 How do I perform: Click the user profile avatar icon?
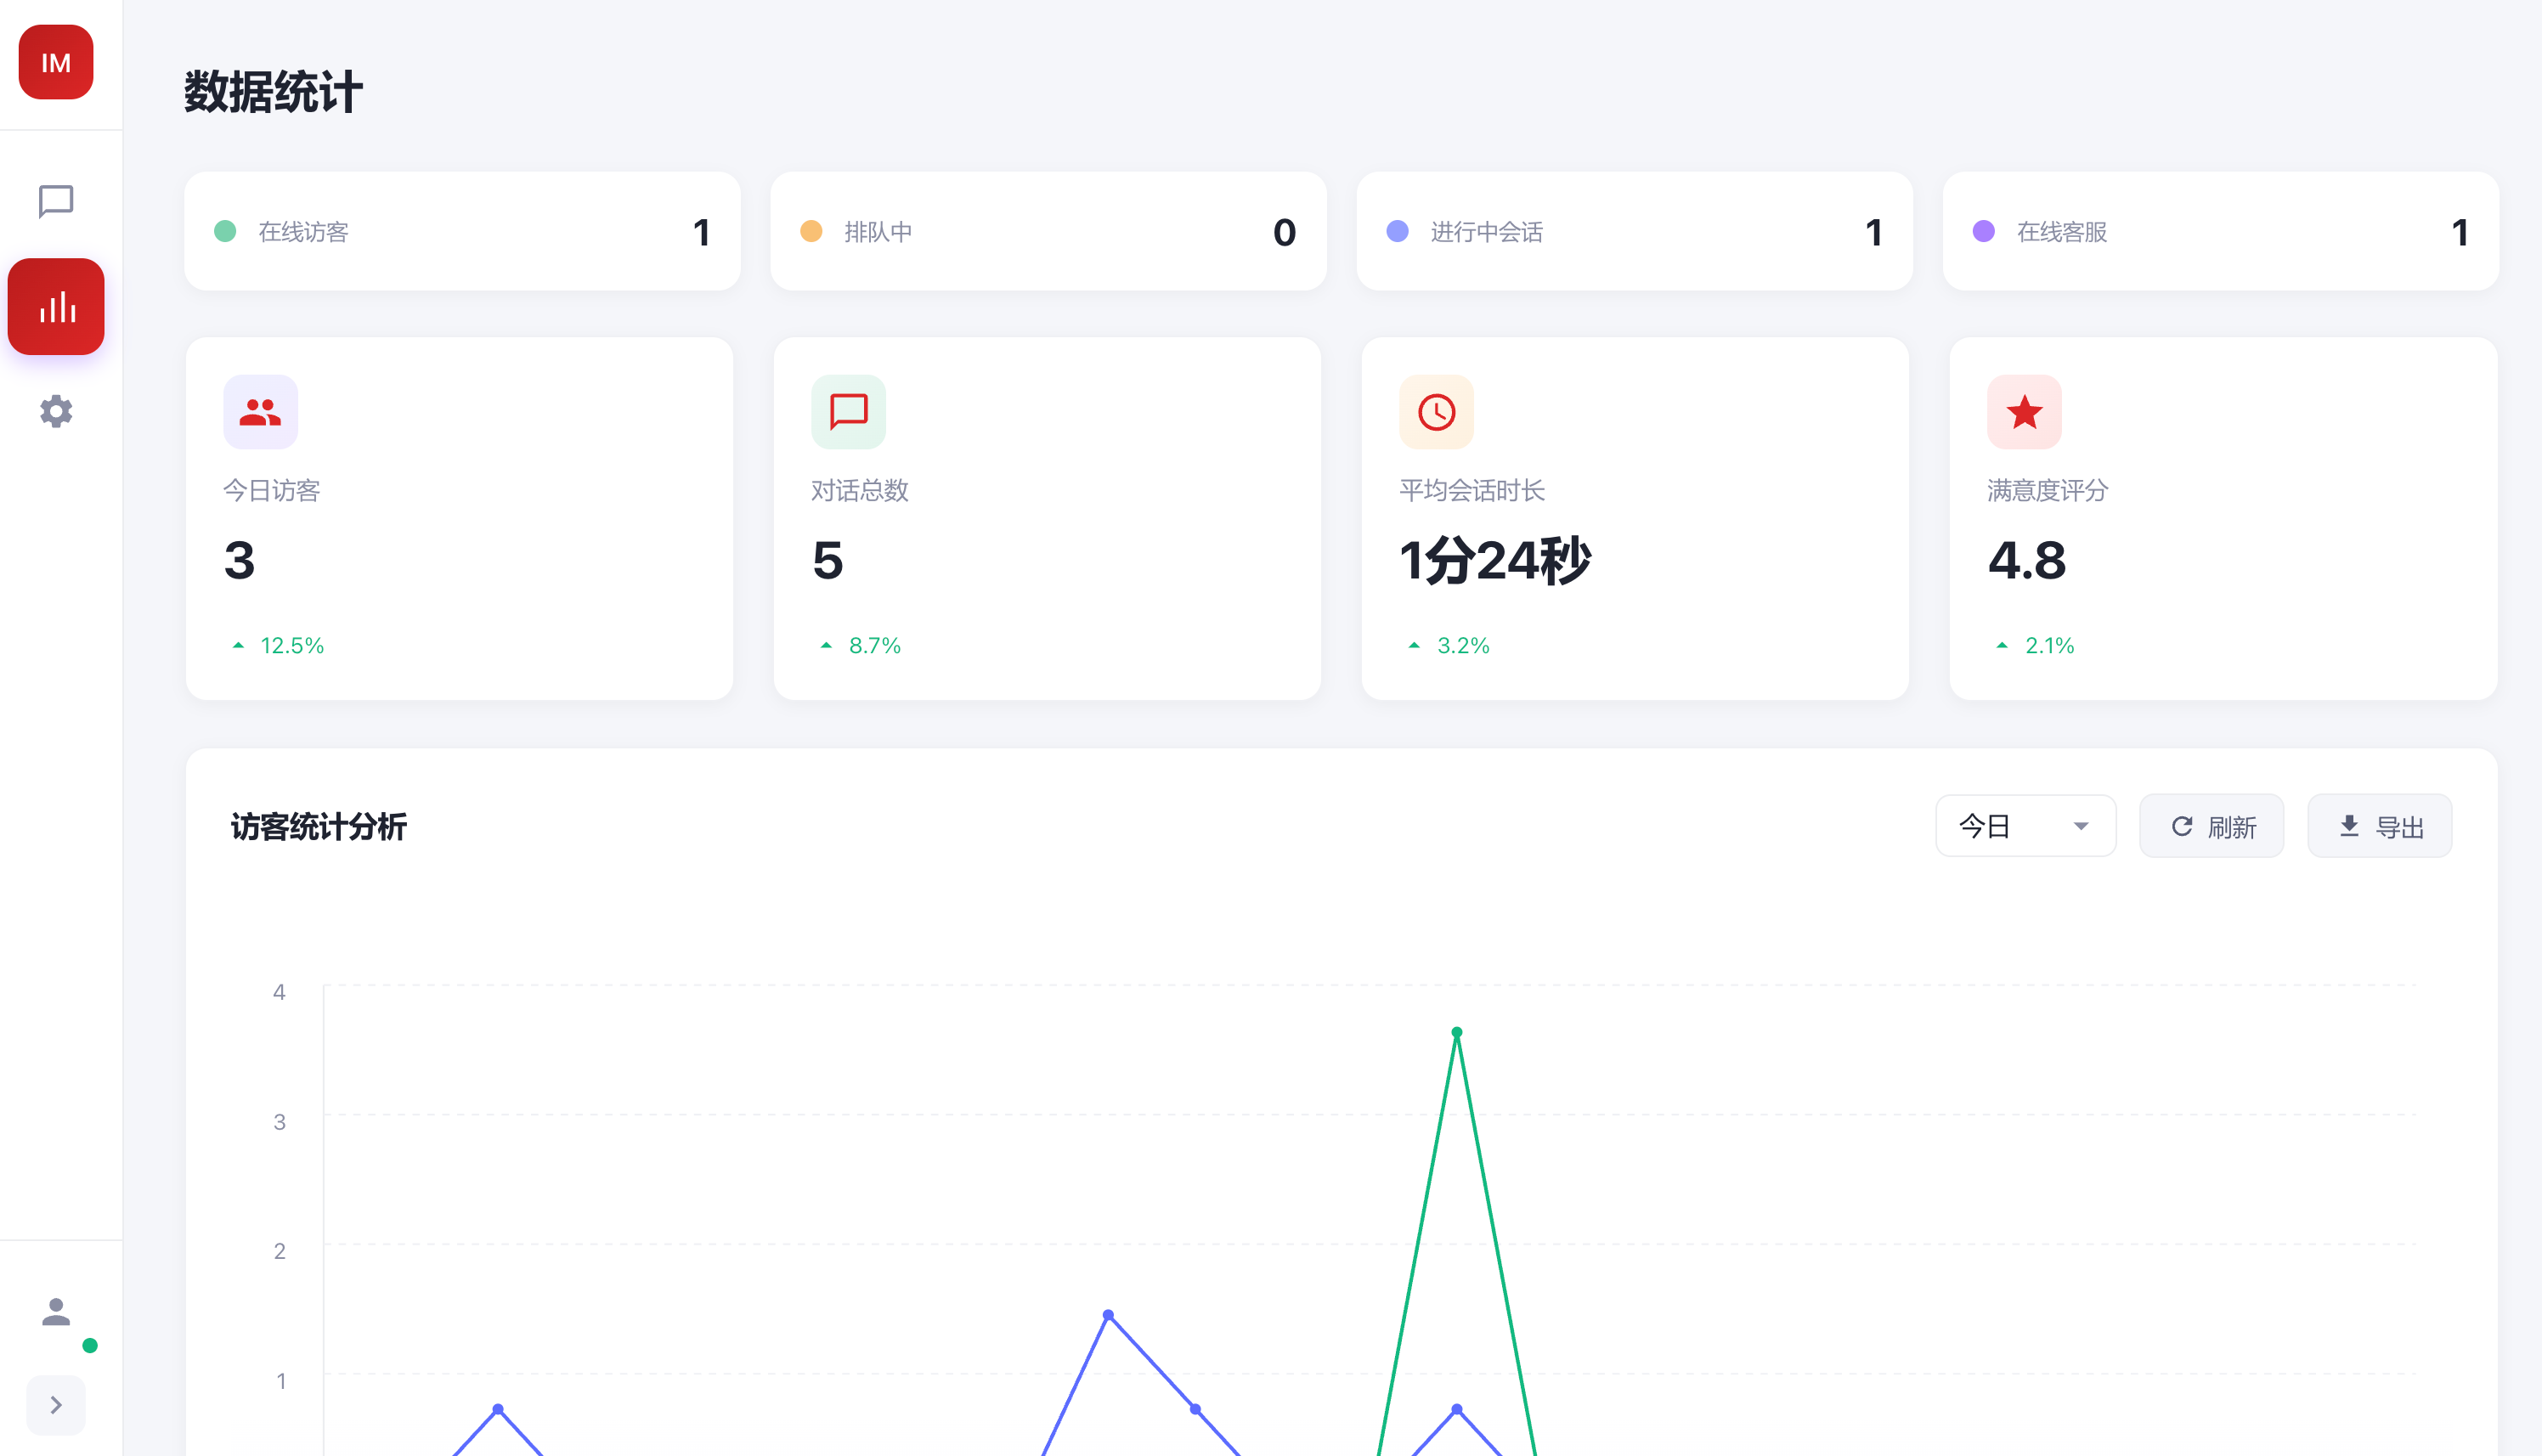(56, 1311)
